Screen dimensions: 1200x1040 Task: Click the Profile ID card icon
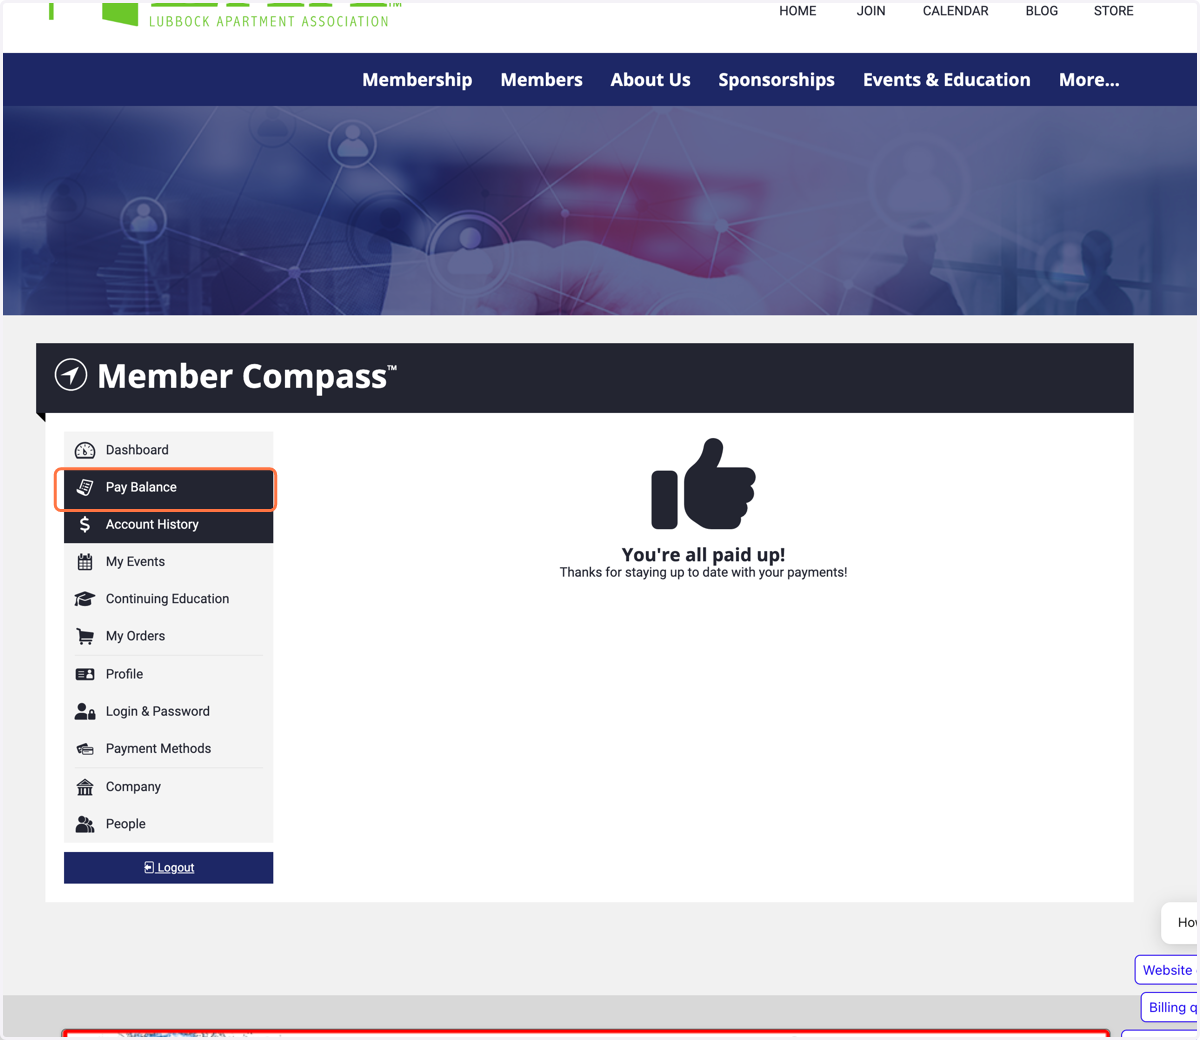pyautogui.click(x=85, y=674)
